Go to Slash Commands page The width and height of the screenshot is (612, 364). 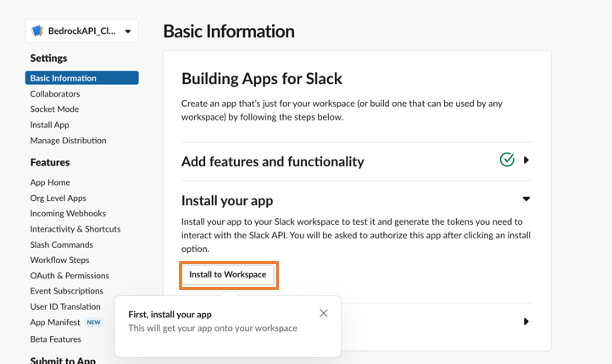(62, 245)
